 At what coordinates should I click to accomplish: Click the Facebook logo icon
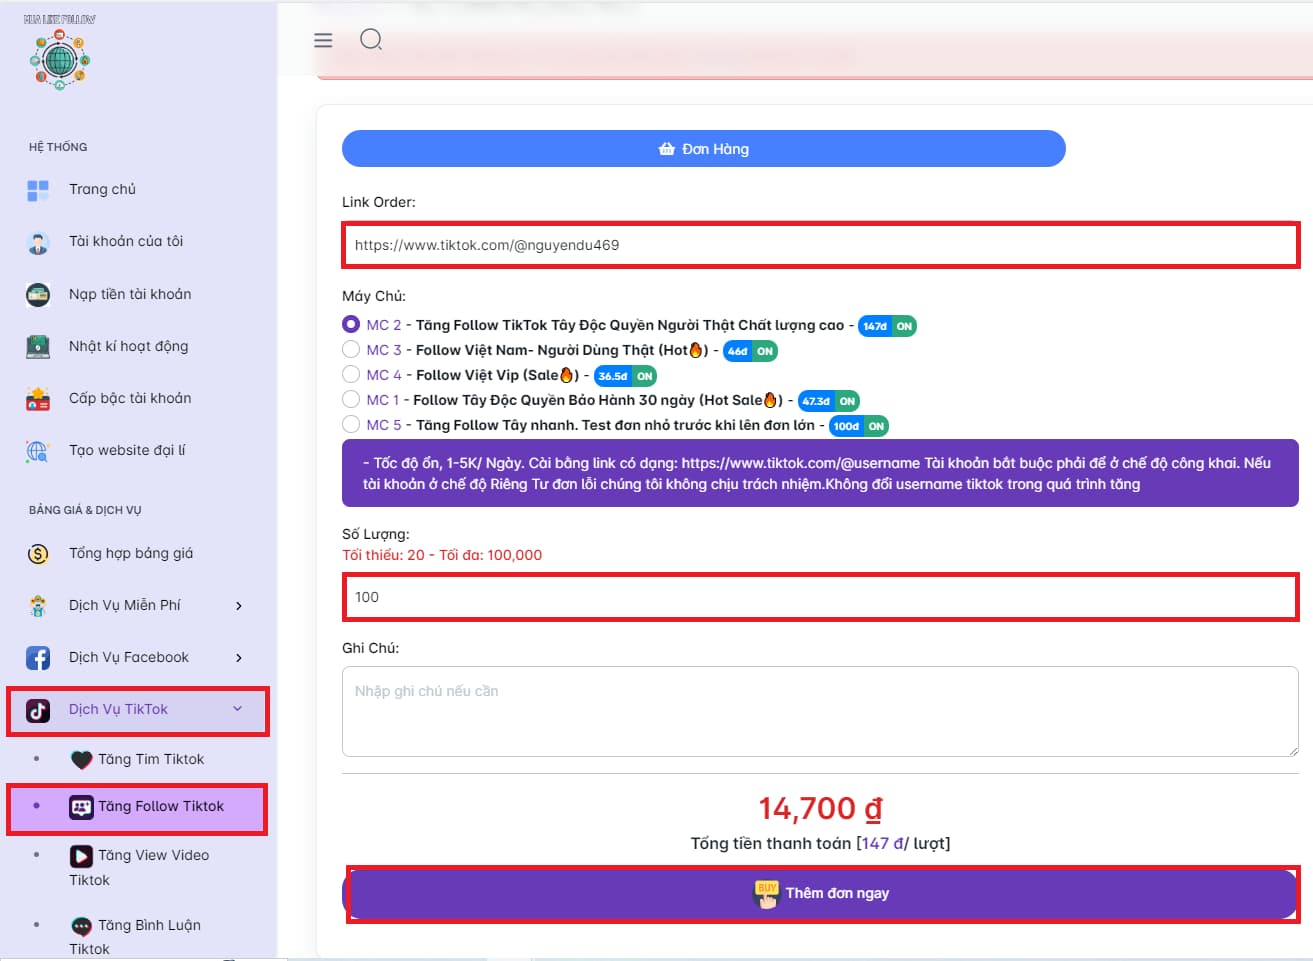pos(38,657)
